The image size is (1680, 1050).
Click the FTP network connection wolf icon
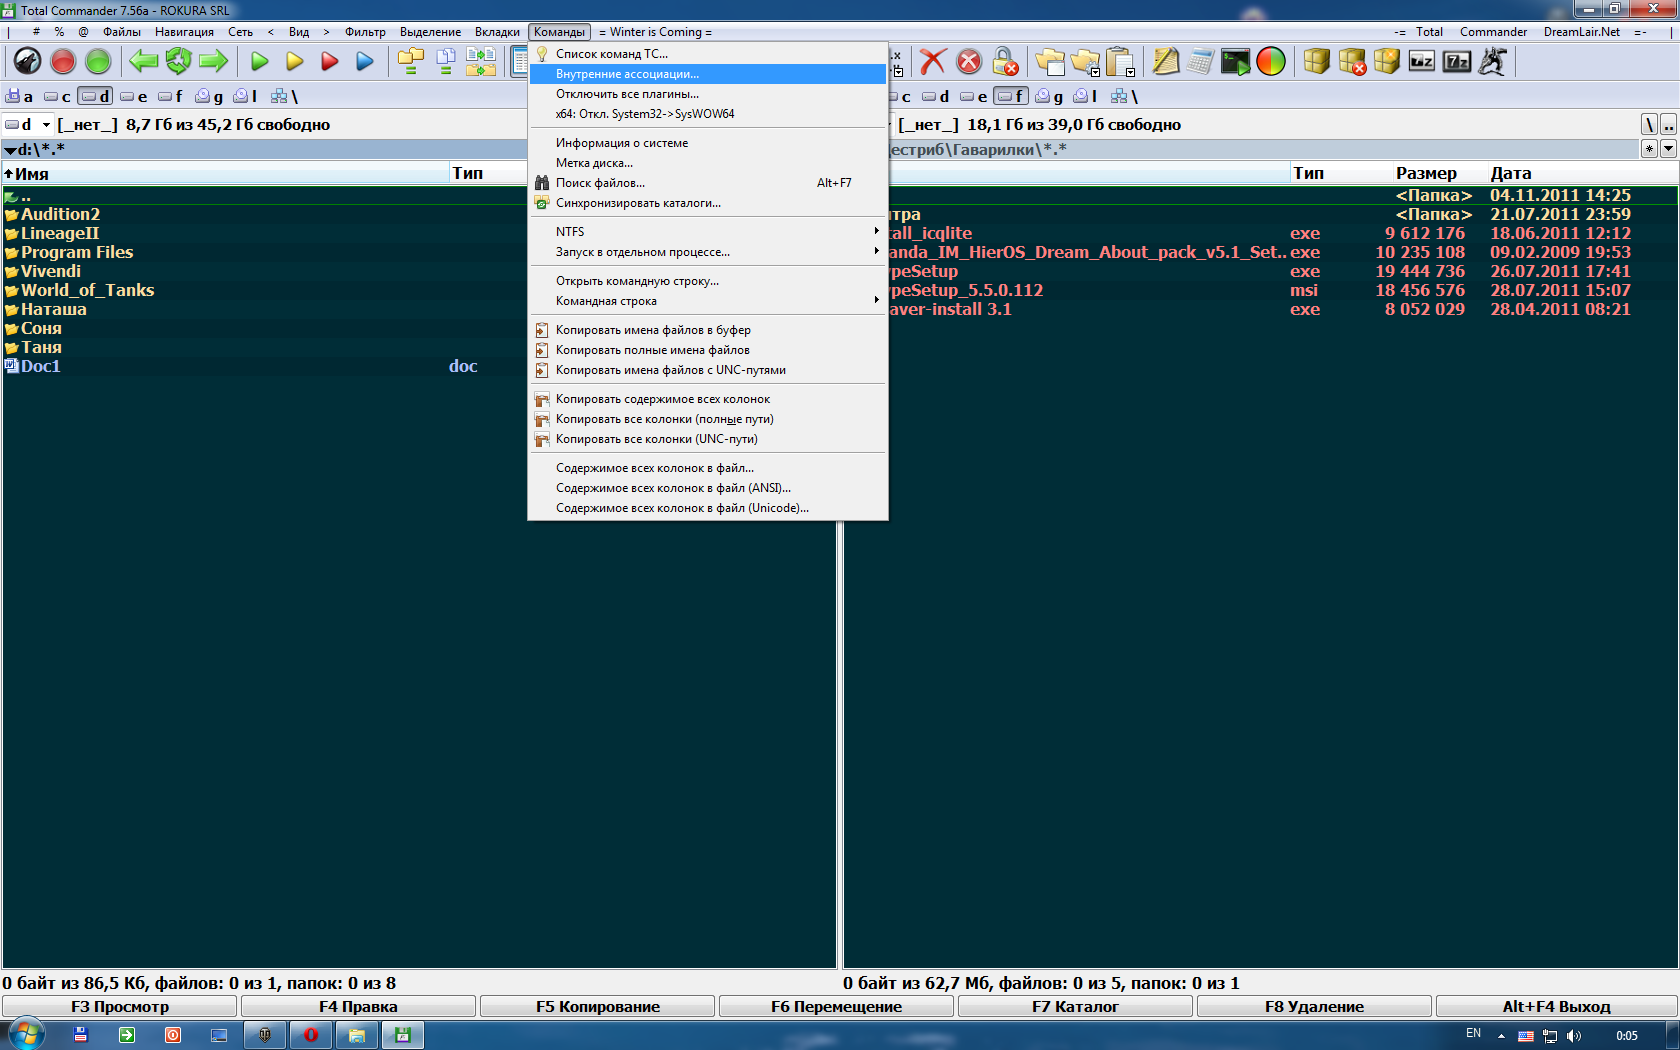(27, 61)
